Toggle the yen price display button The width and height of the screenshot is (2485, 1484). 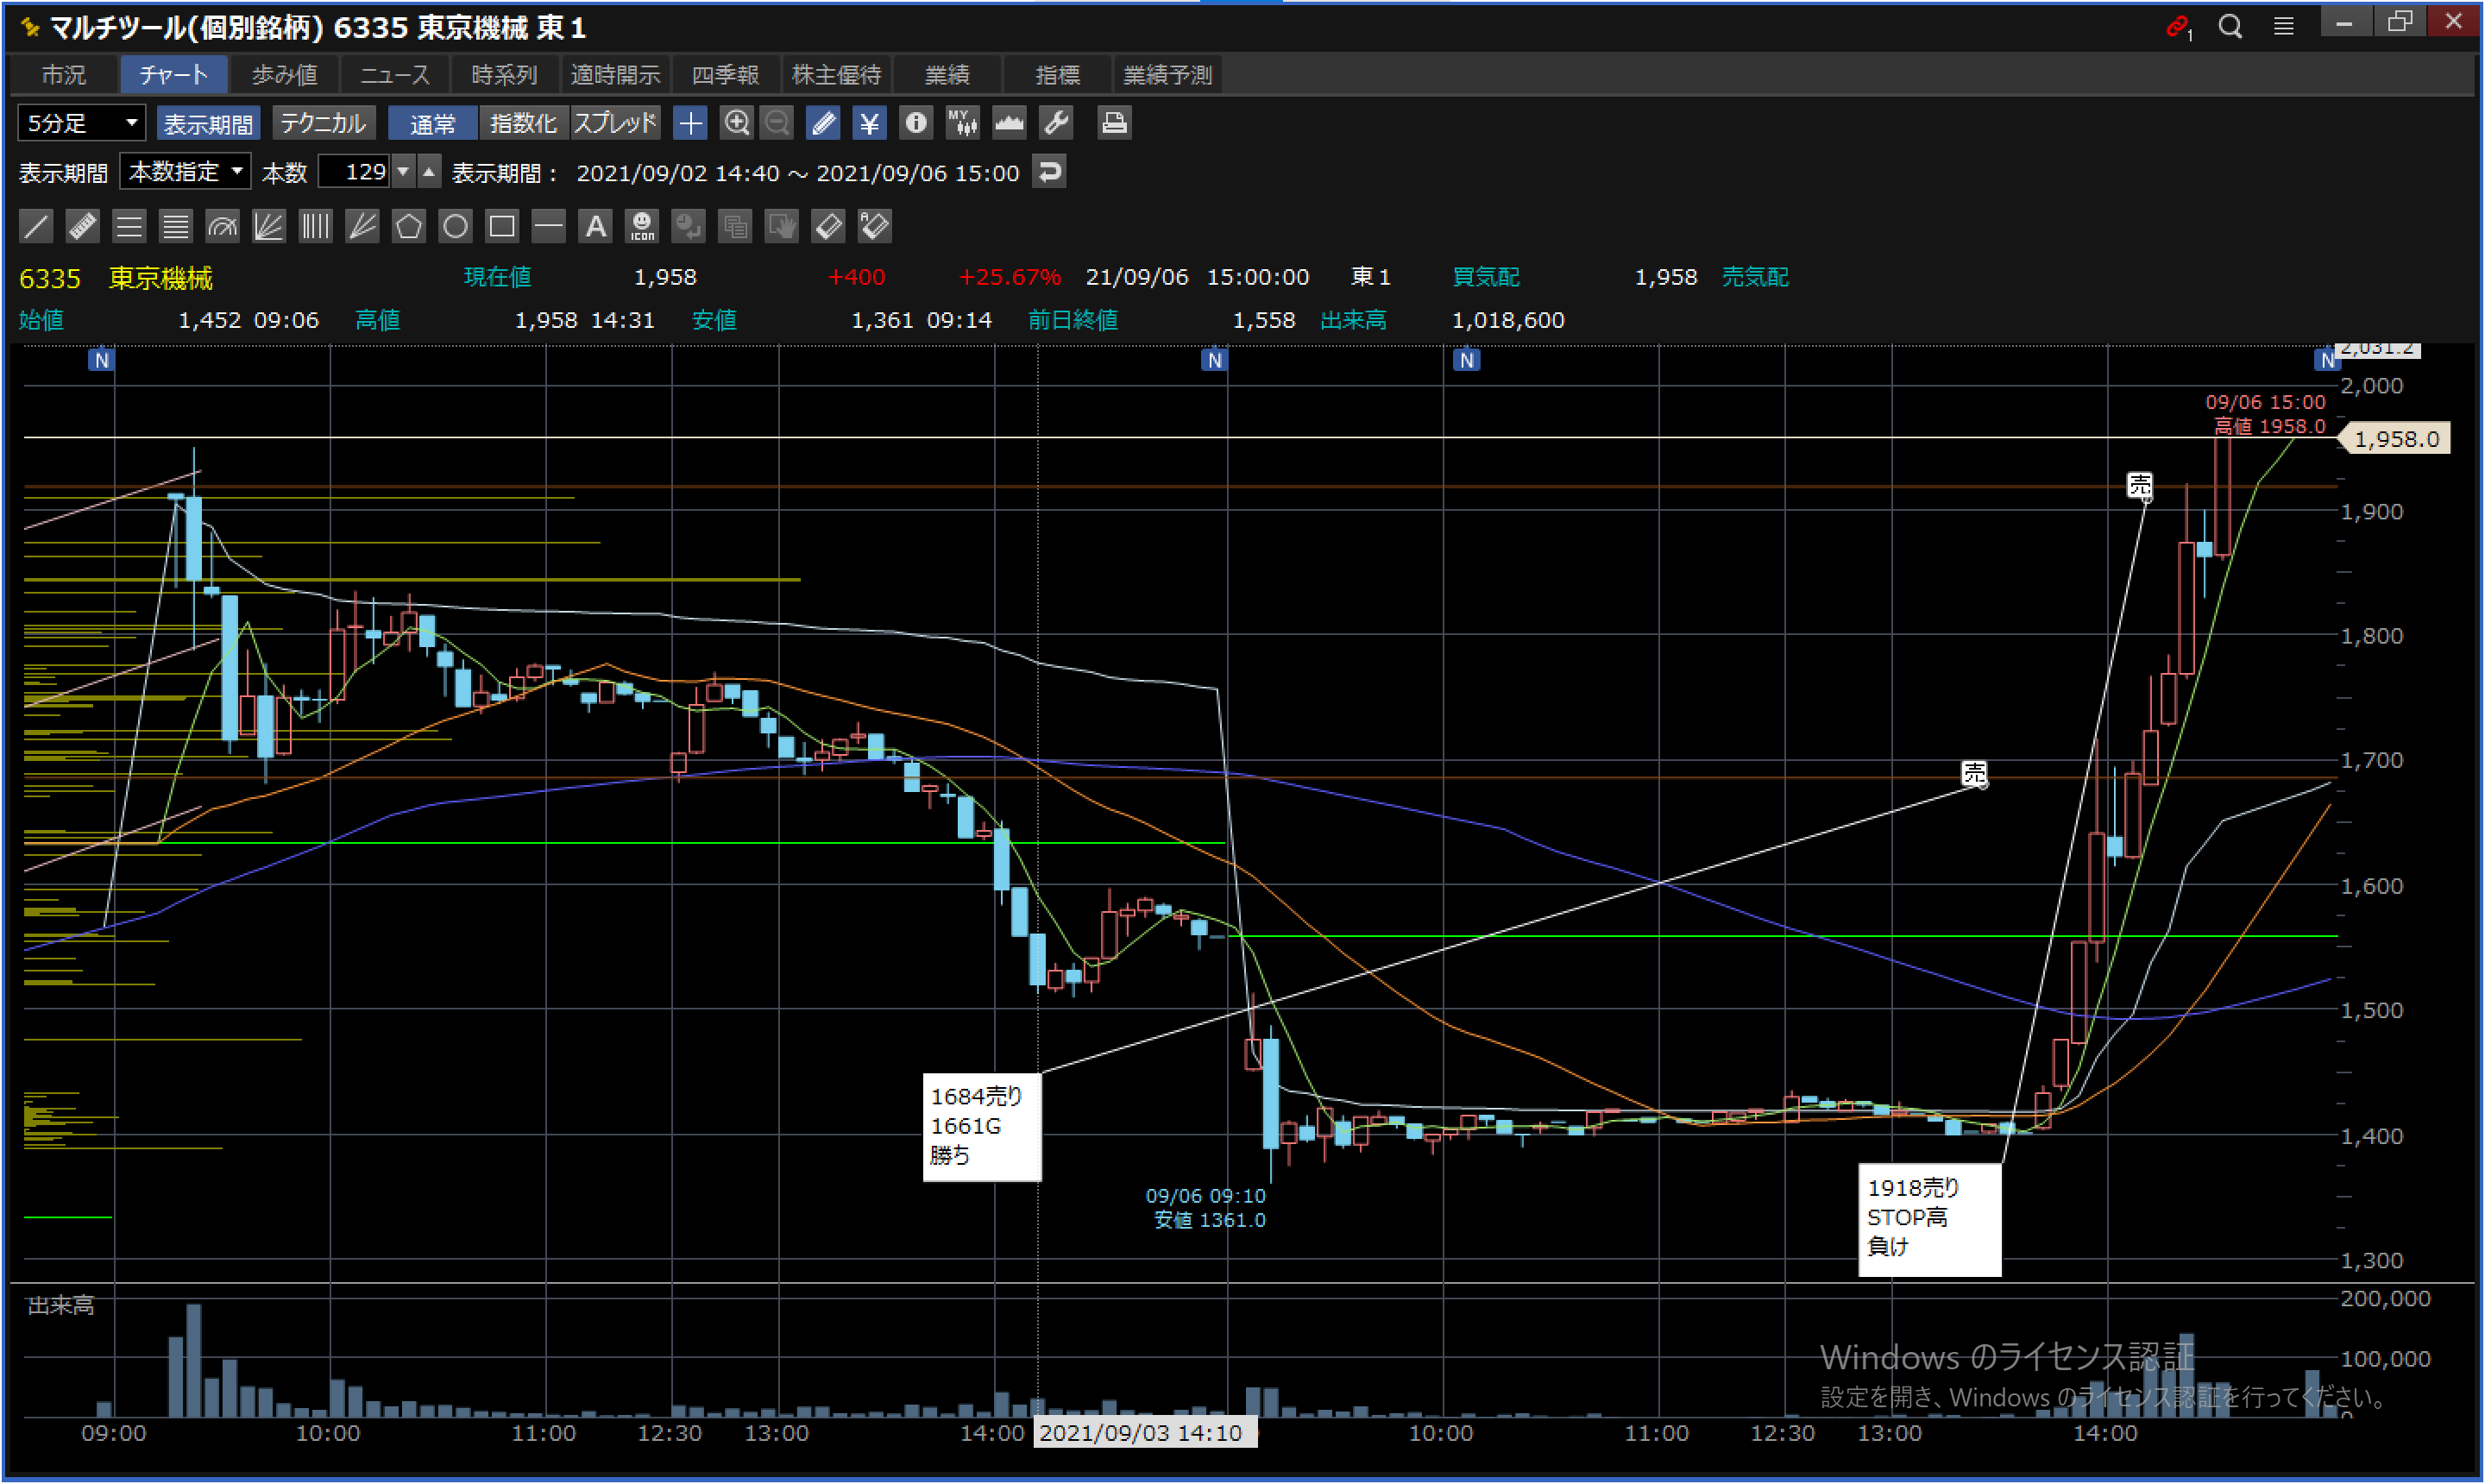pos(869,123)
